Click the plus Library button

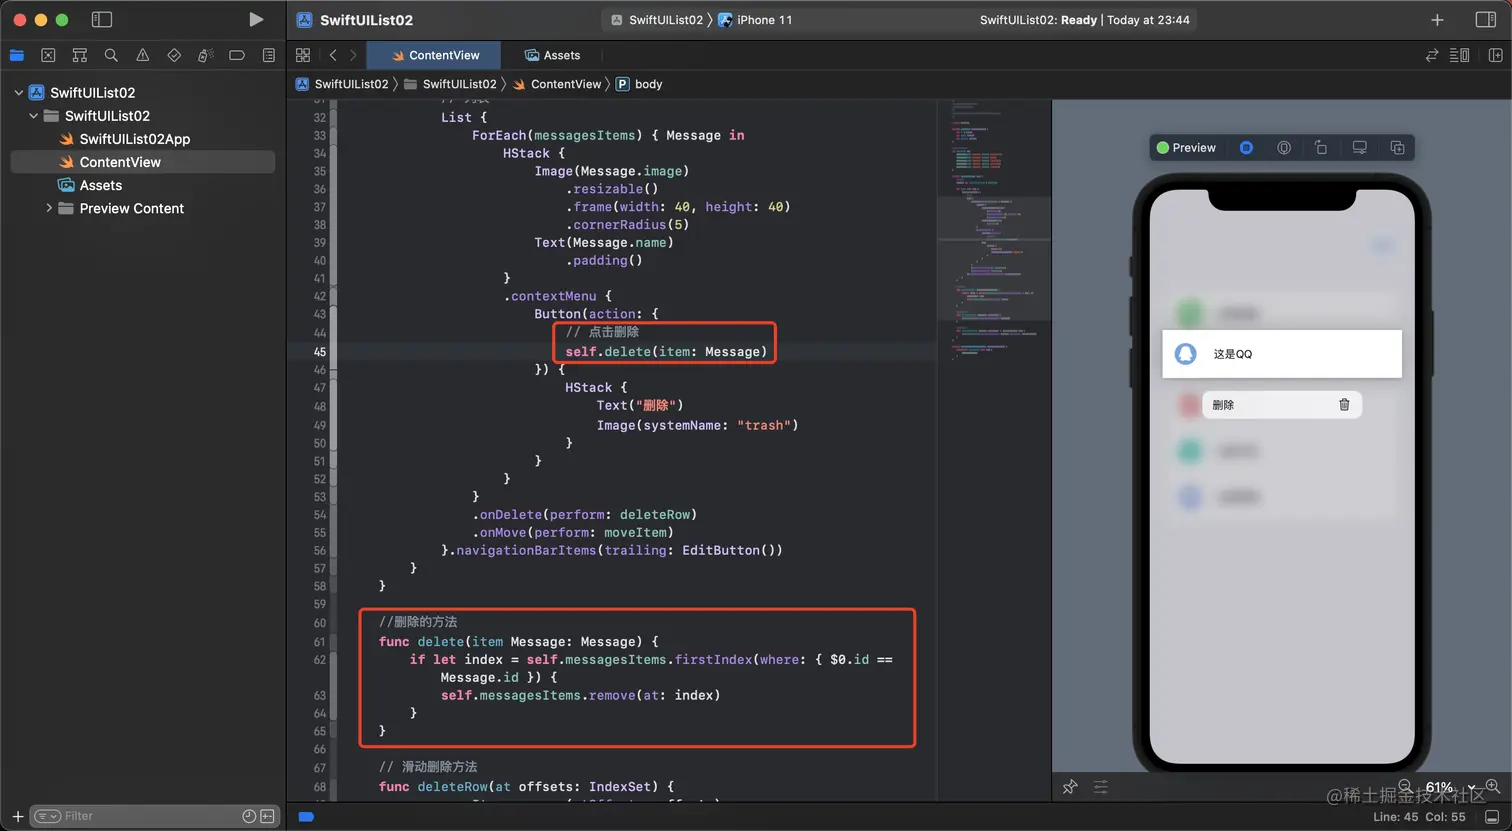1437,19
